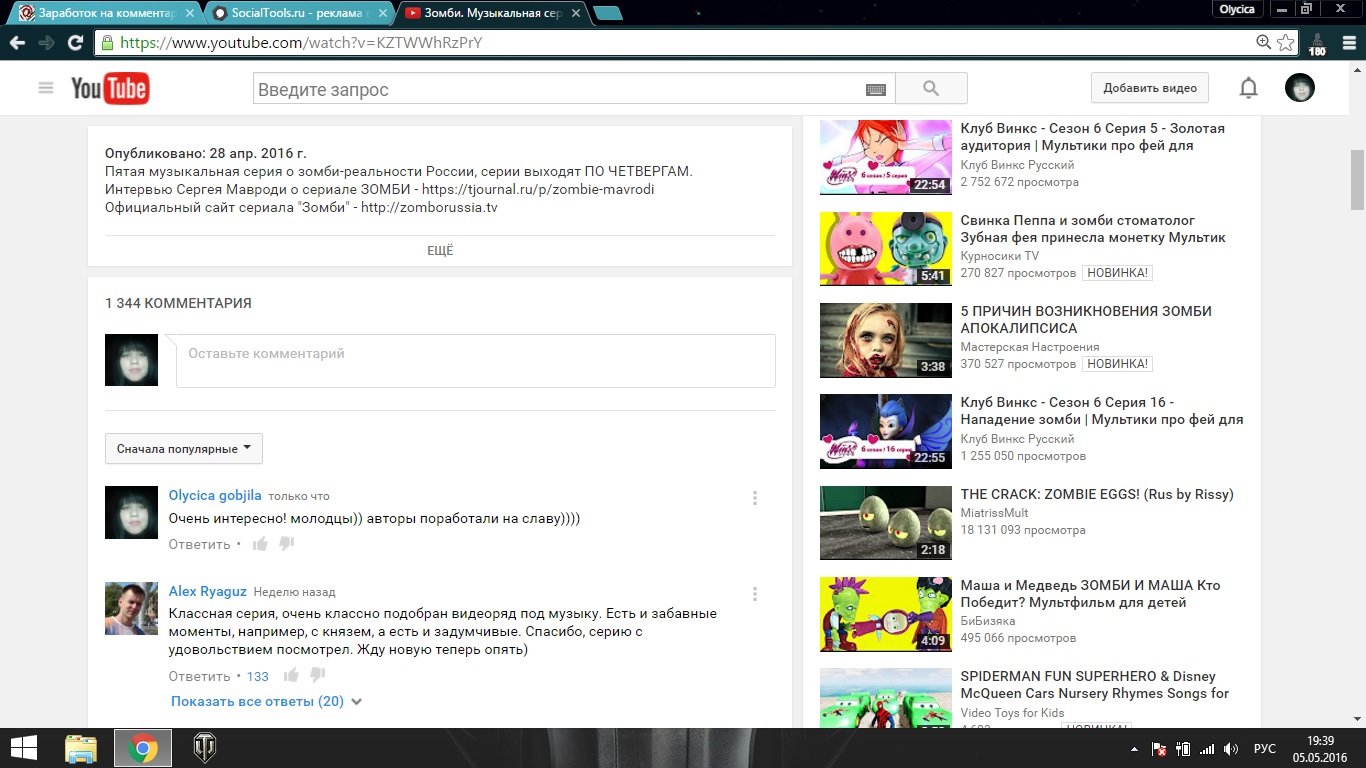
Task: Open World of Tanks from the taskbar
Action: [205, 748]
